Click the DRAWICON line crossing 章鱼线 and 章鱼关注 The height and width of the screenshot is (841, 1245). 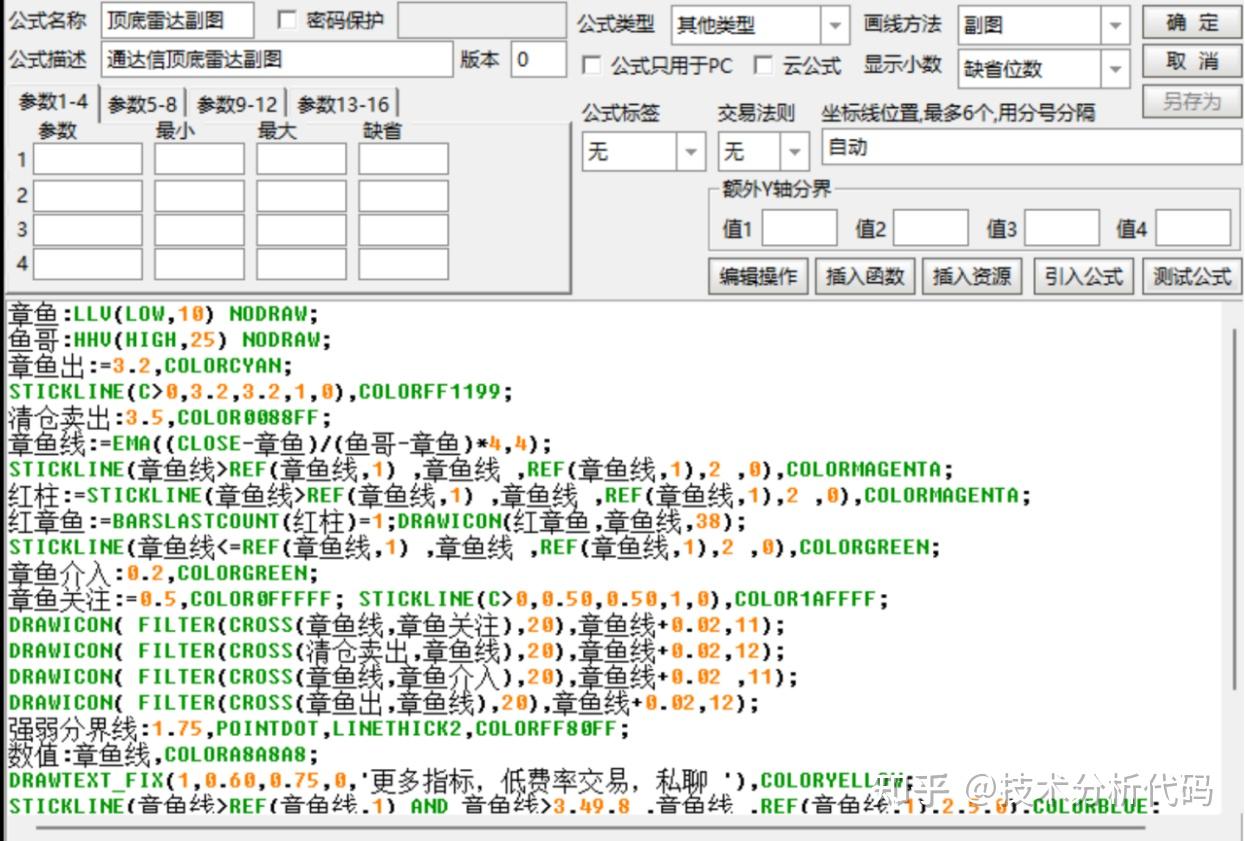(x=397, y=625)
